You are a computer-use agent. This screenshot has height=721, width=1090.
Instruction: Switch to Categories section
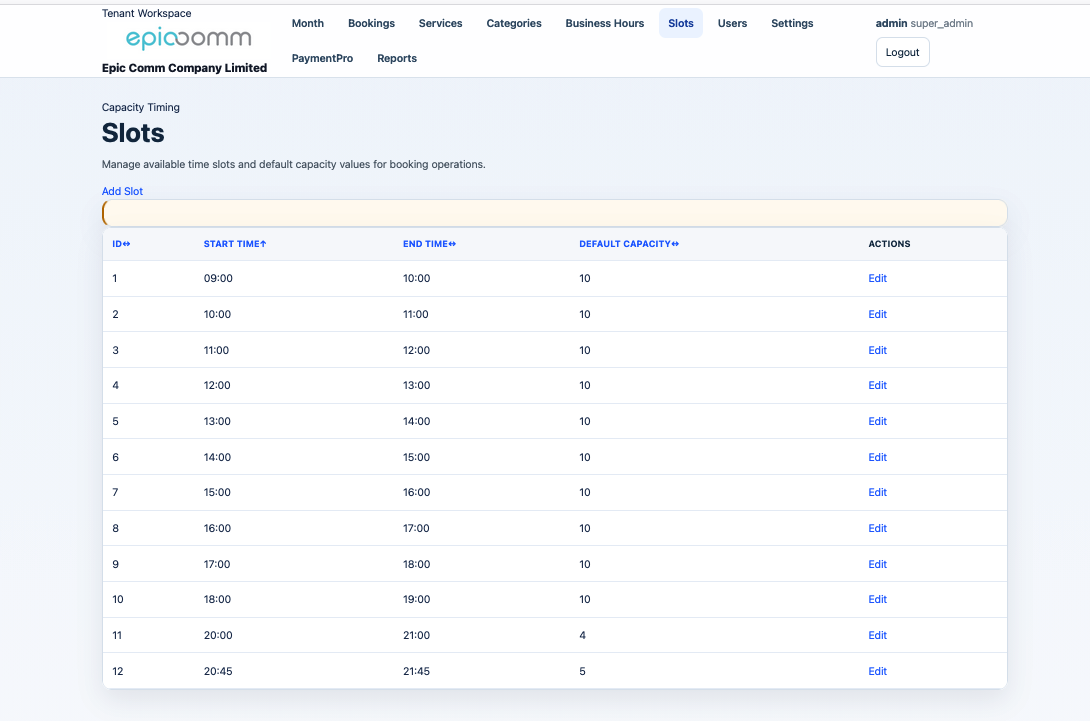tap(514, 23)
